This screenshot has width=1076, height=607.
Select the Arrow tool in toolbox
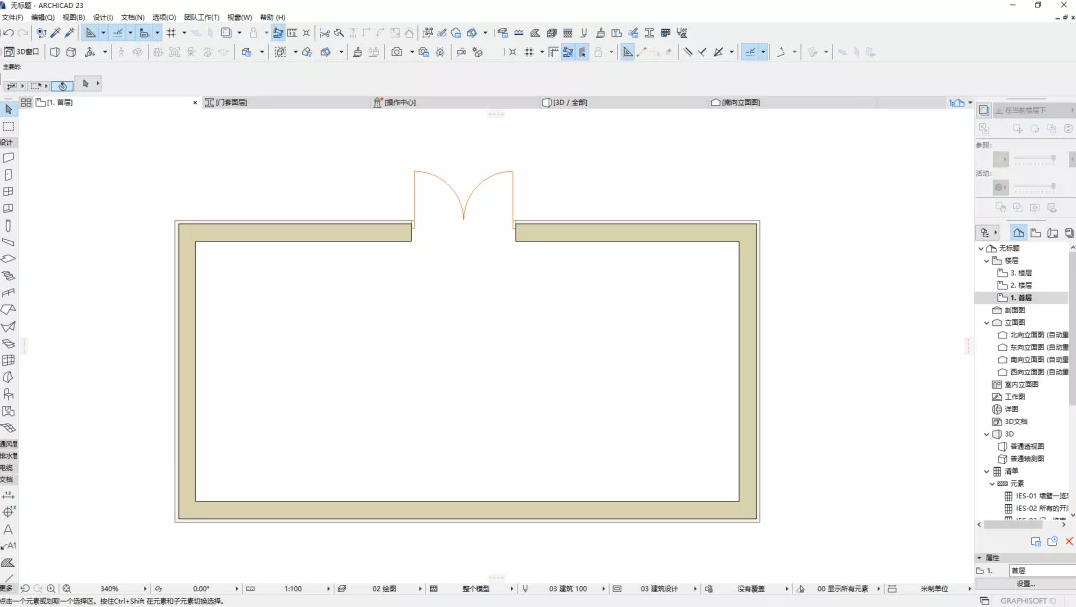pyautogui.click(x=8, y=110)
